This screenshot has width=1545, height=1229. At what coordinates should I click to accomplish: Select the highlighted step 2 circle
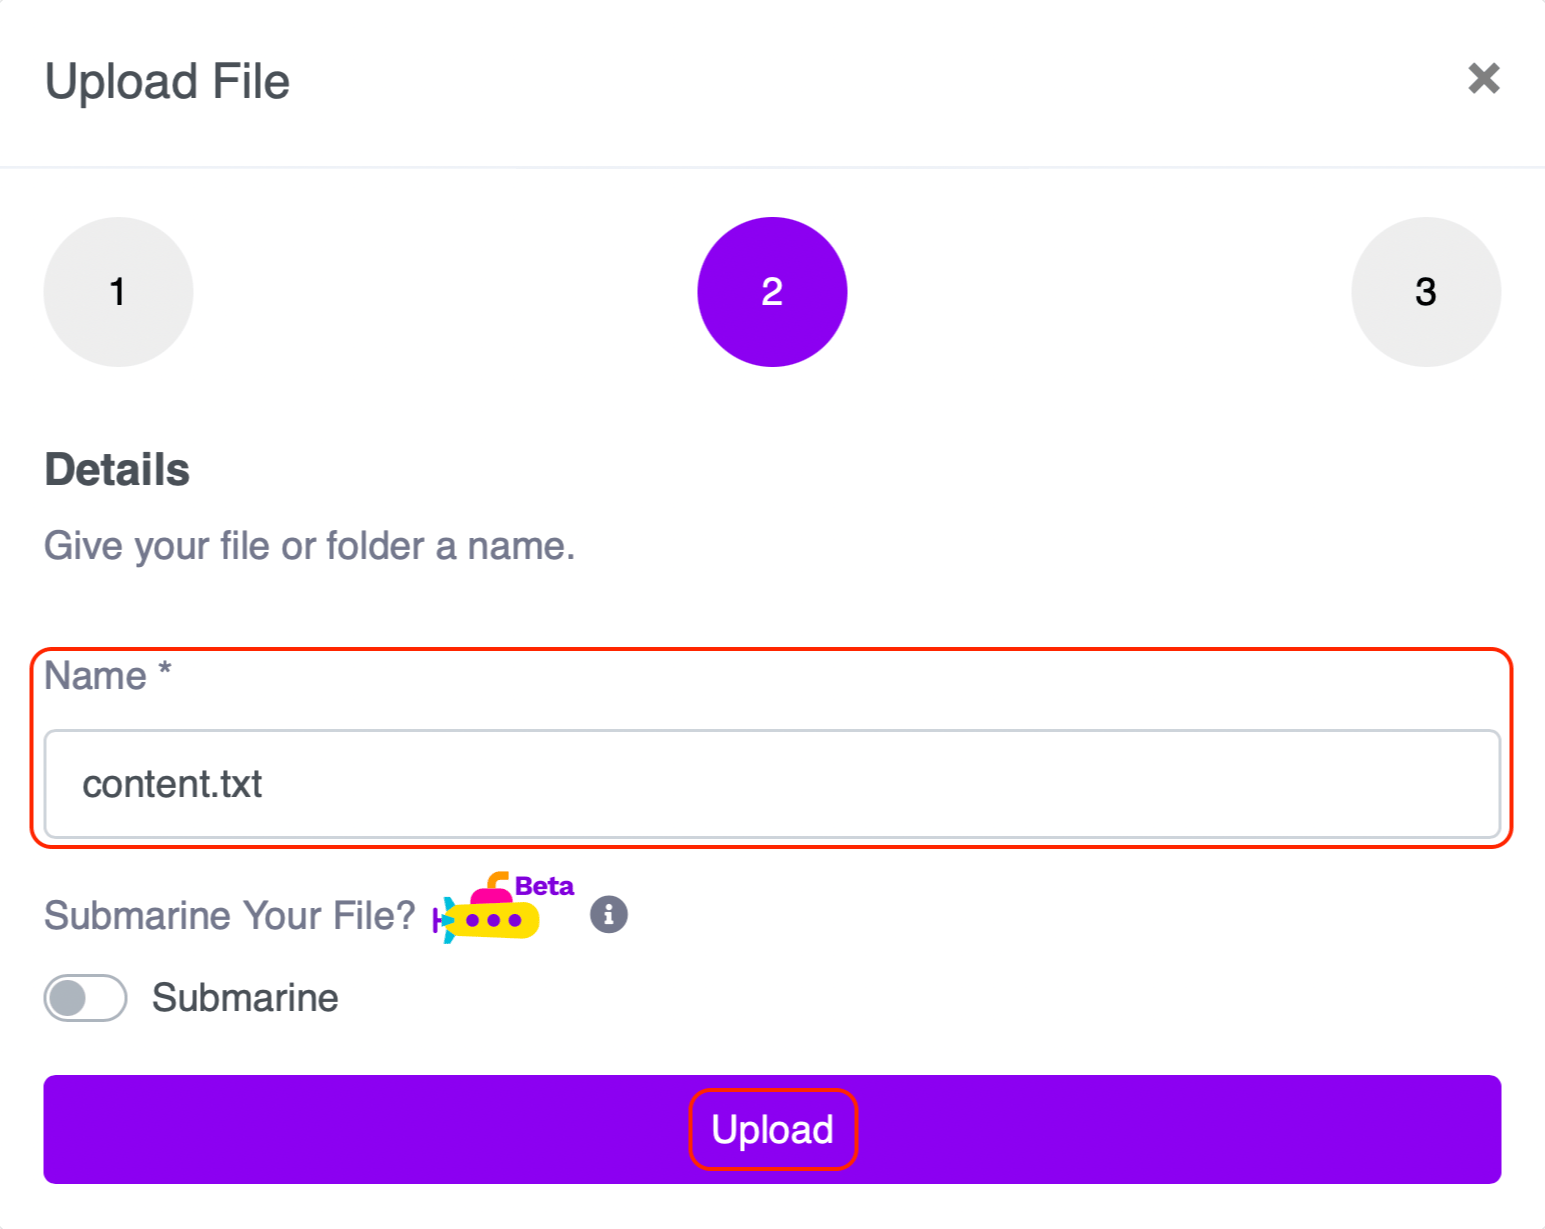pos(772,291)
